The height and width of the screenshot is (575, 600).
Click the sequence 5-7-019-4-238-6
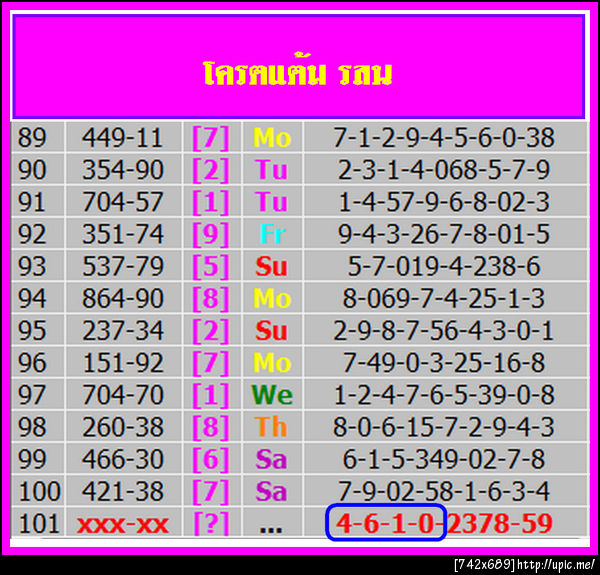tap(444, 266)
